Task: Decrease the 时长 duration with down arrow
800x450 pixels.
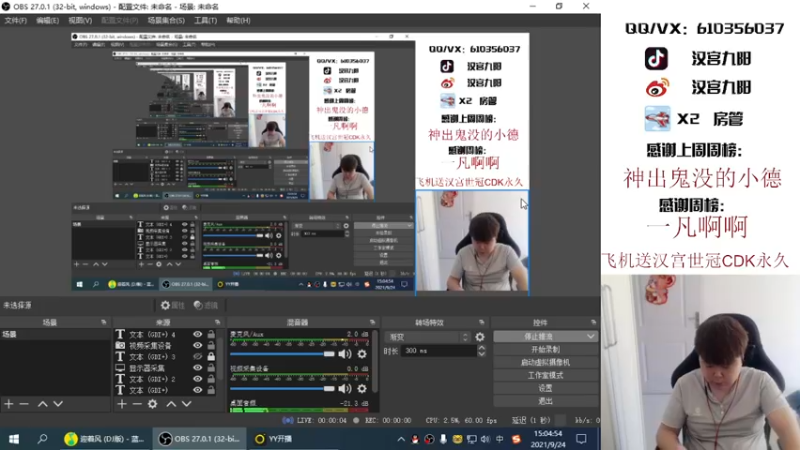Action: coord(481,354)
